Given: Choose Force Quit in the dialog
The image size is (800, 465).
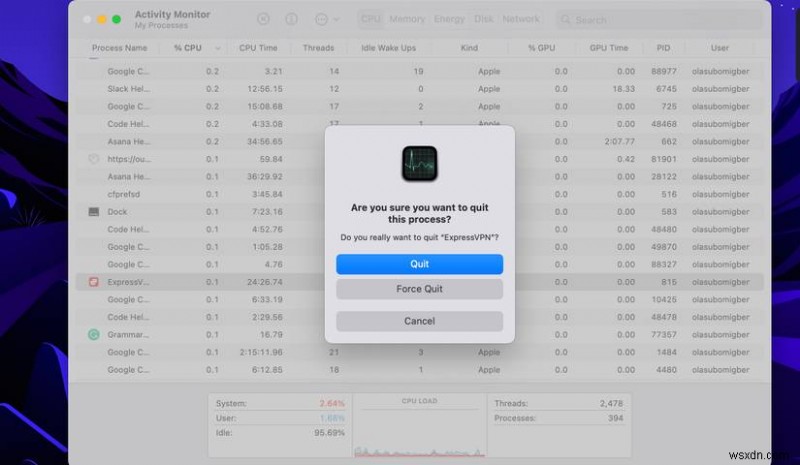Looking at the screenshot, I should [x=419, y=289].
